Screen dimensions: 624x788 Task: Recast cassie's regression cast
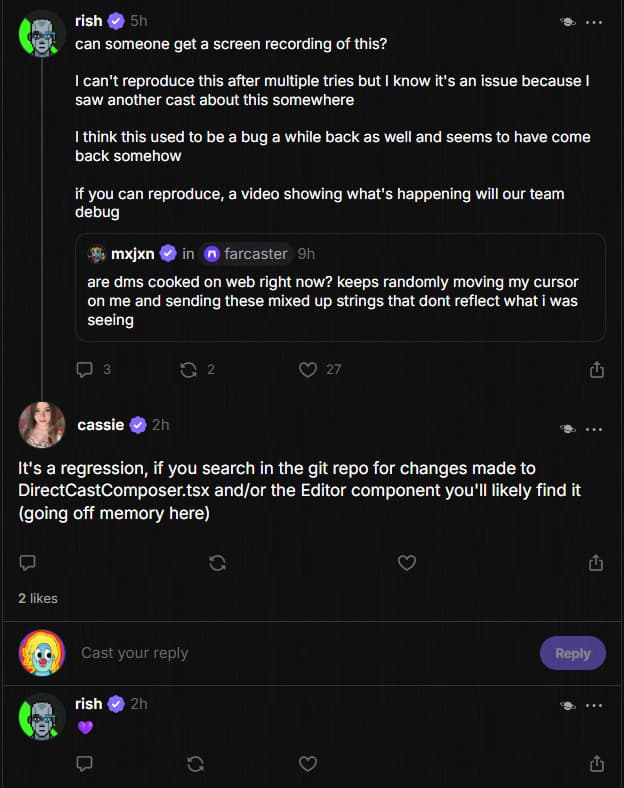click(x=217, y=563)
